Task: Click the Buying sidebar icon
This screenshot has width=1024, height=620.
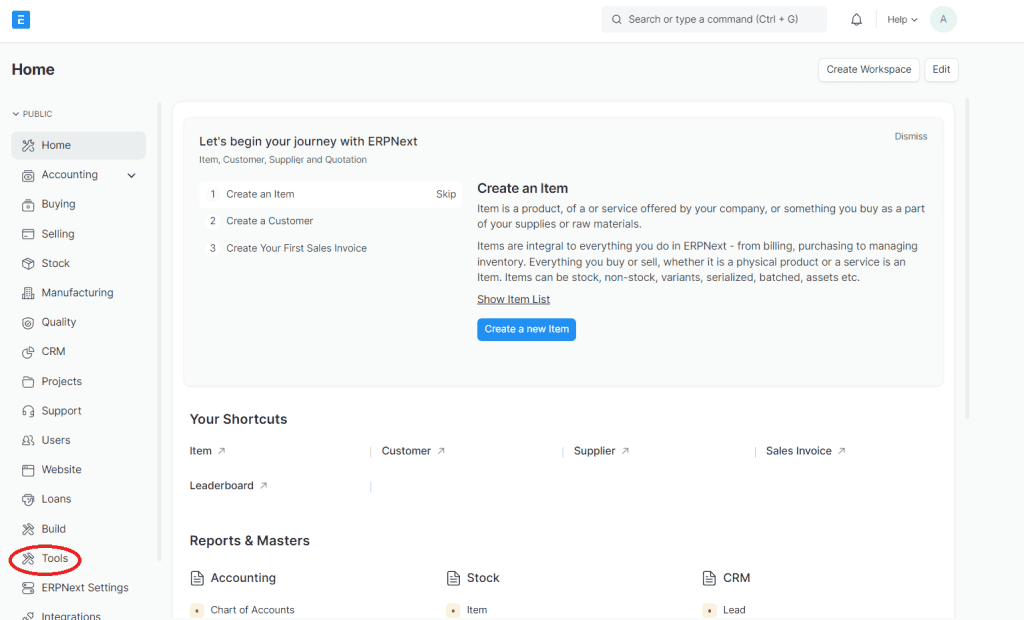Action: pyautogui.click(x=28, y=204)
